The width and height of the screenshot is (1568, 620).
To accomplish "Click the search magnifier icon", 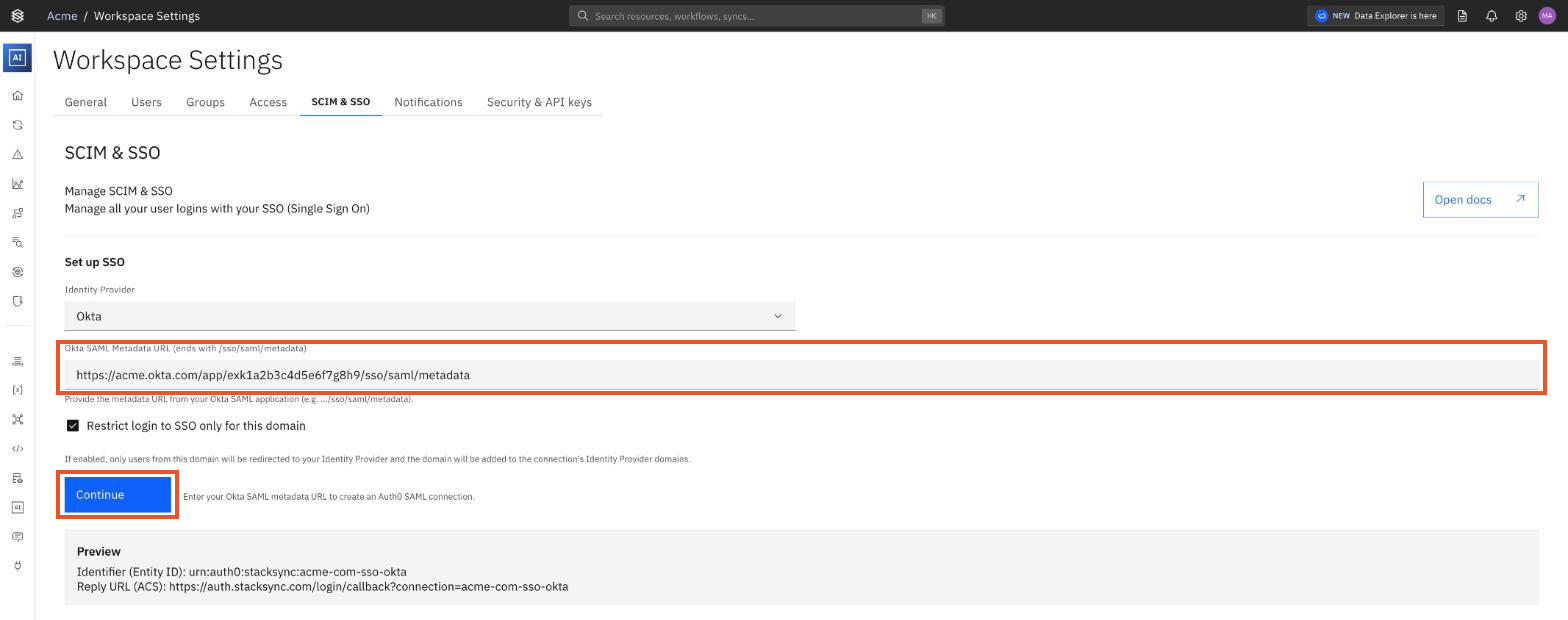I will pos(582,16).
